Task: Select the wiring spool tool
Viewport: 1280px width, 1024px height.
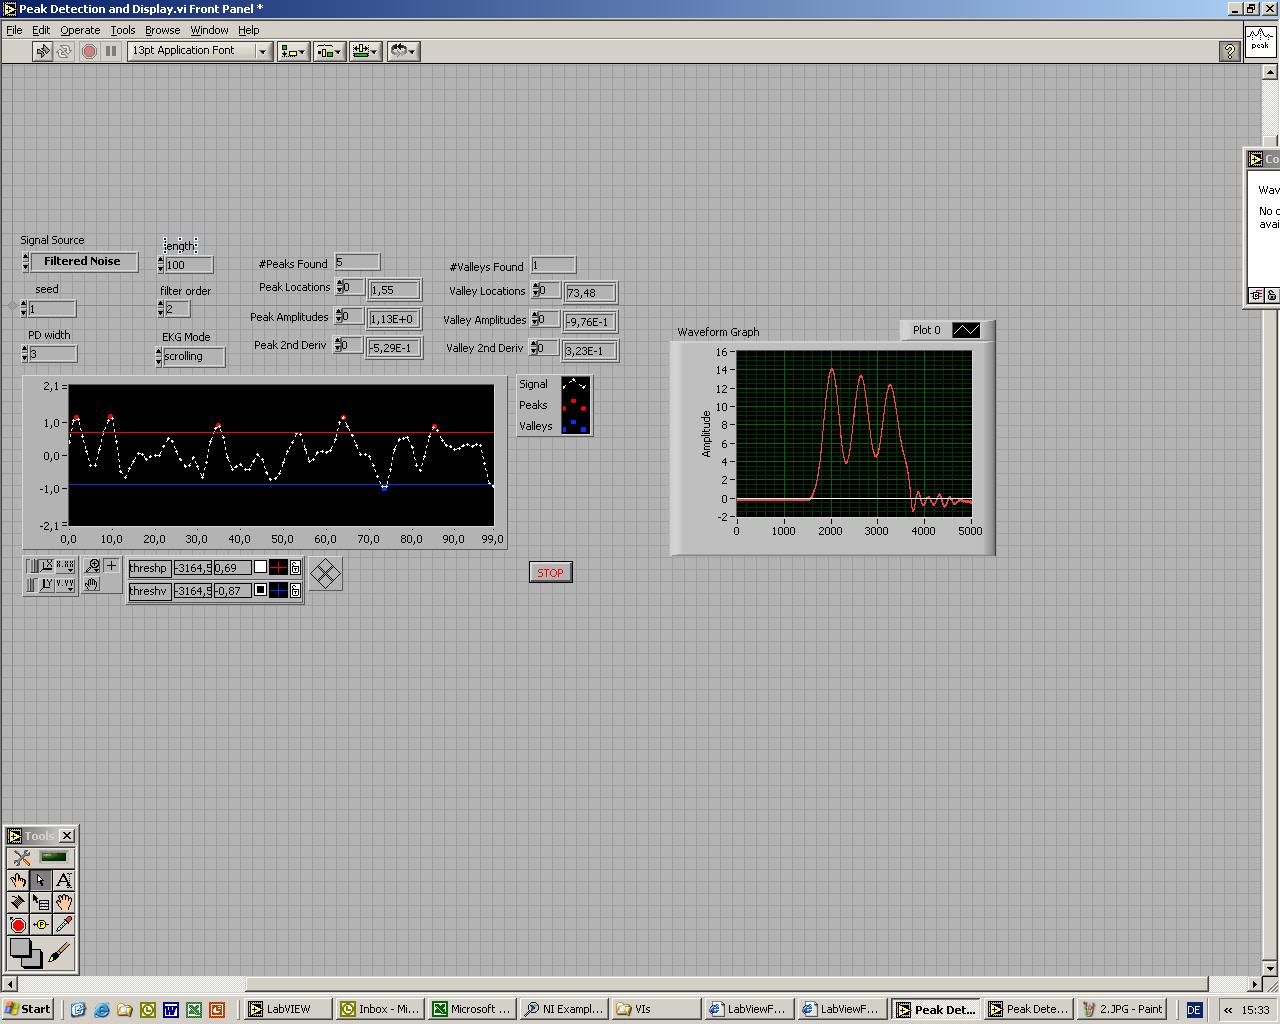Action: 18,902
